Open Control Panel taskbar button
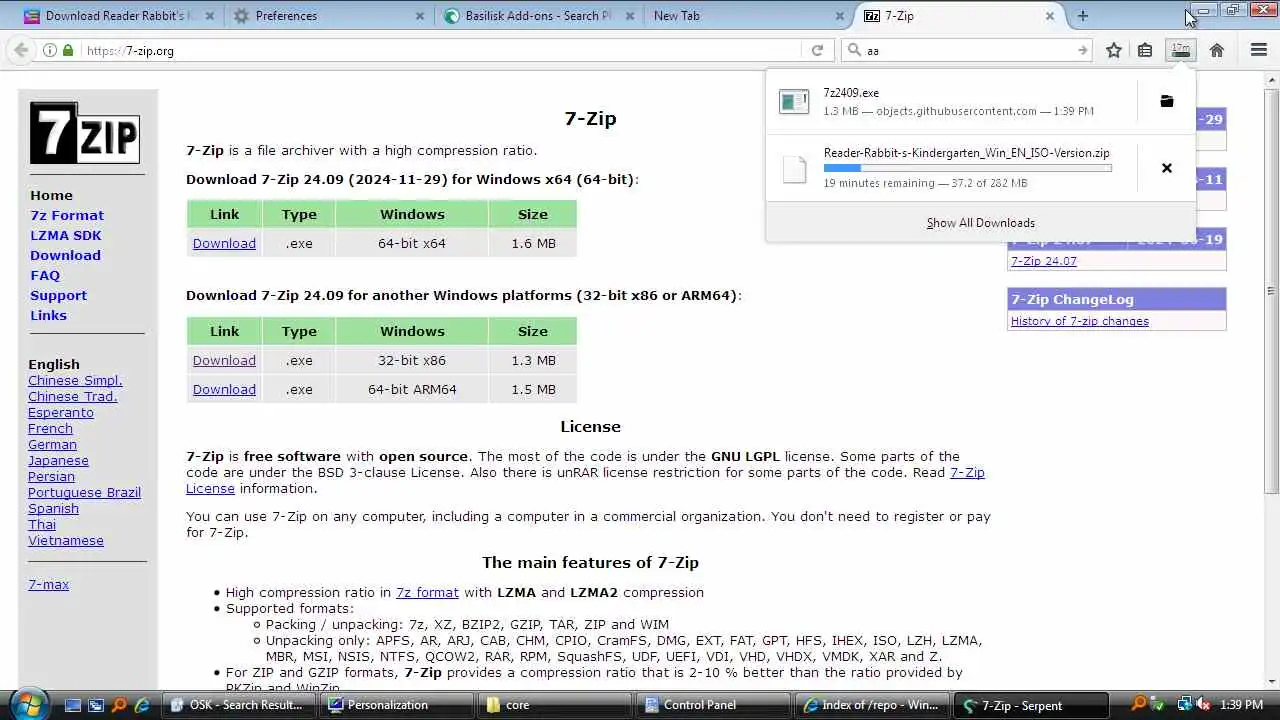The image size is (1280, 720). pos(715,705)
